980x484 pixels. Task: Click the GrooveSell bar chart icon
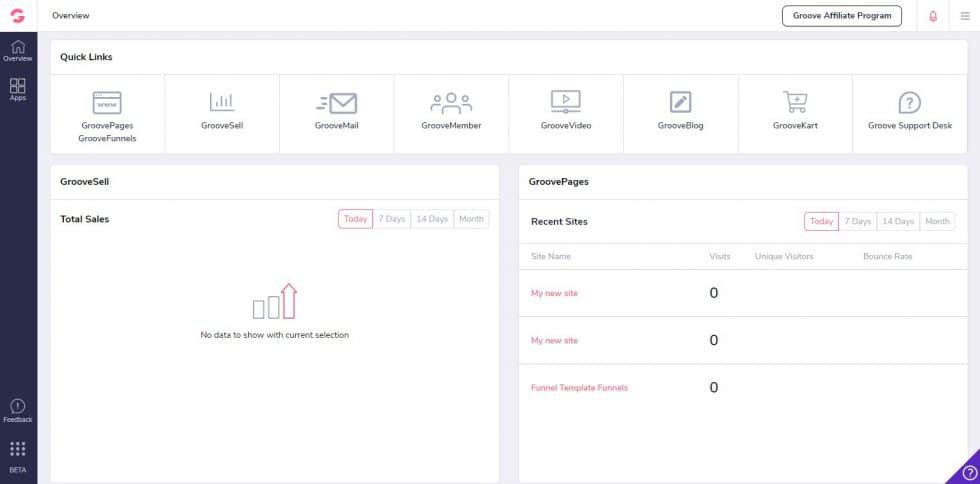(x=222, y=102)
